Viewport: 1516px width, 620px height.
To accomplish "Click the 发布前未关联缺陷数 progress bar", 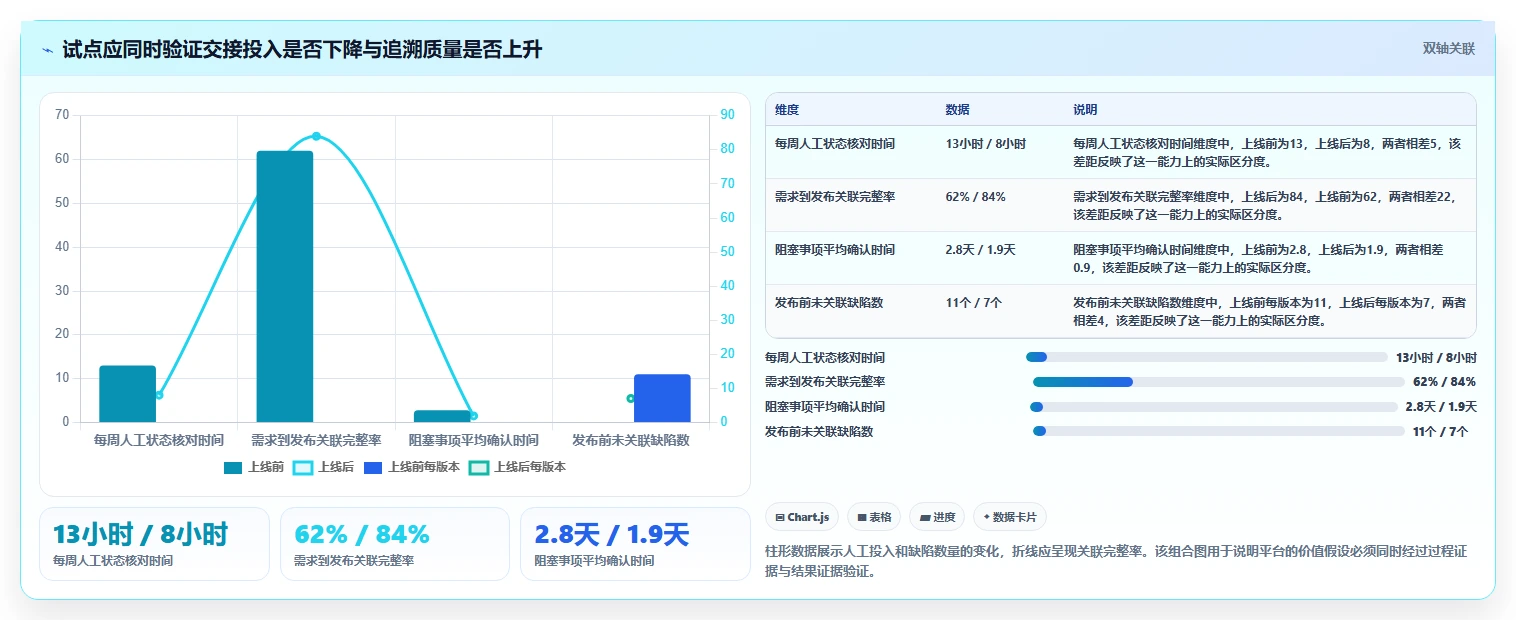I will point(1219,431).
